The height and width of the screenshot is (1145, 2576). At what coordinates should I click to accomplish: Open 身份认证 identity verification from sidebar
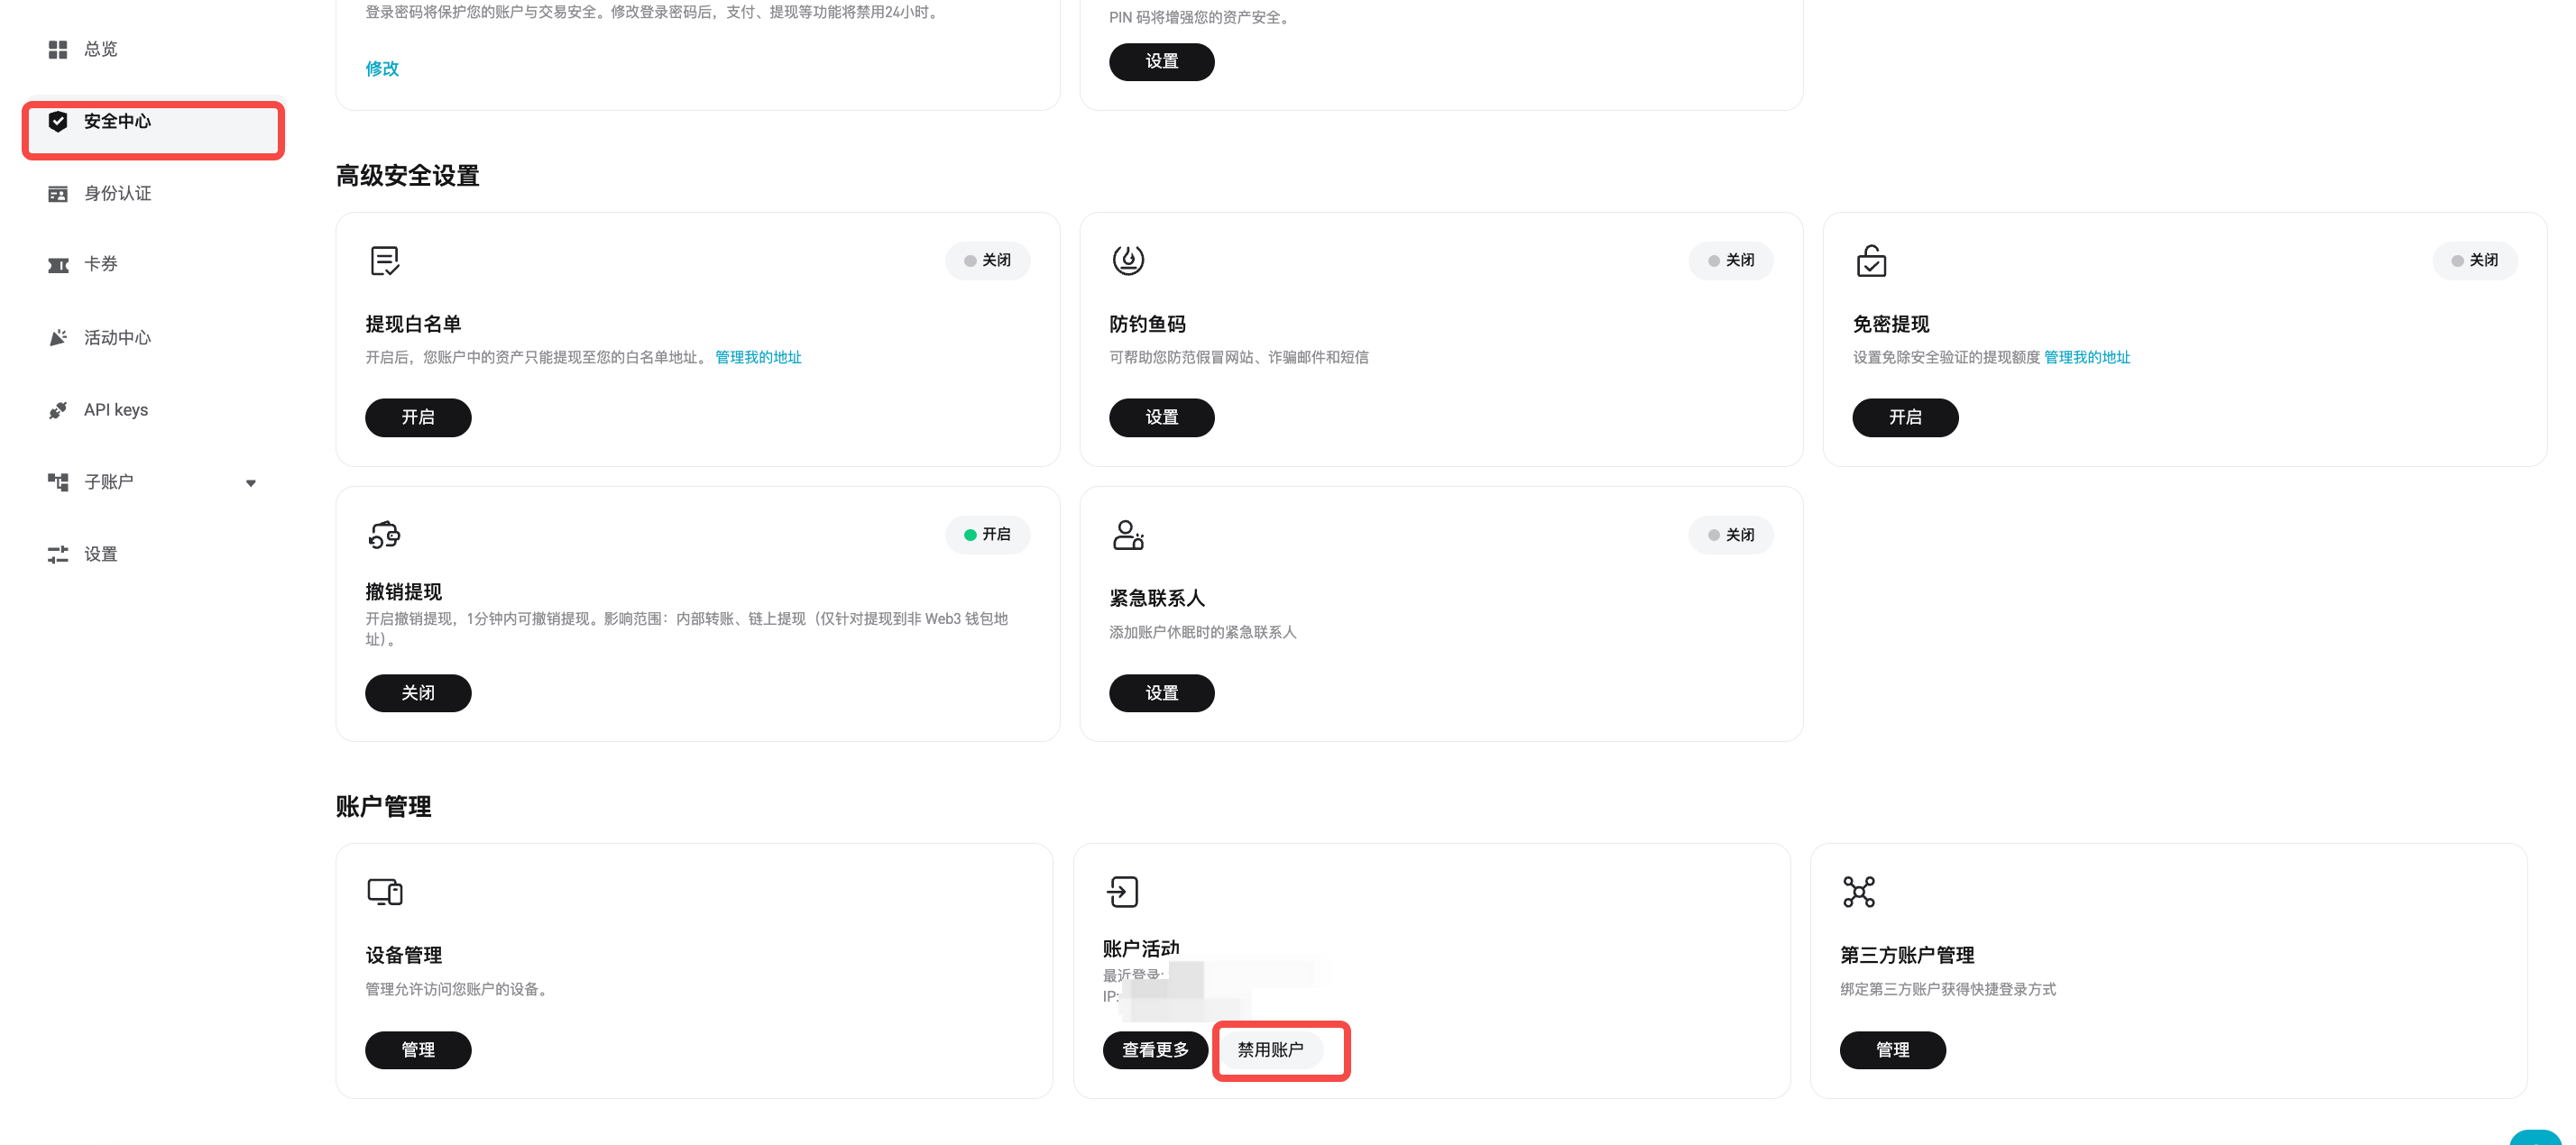click(x=58, y=193)
